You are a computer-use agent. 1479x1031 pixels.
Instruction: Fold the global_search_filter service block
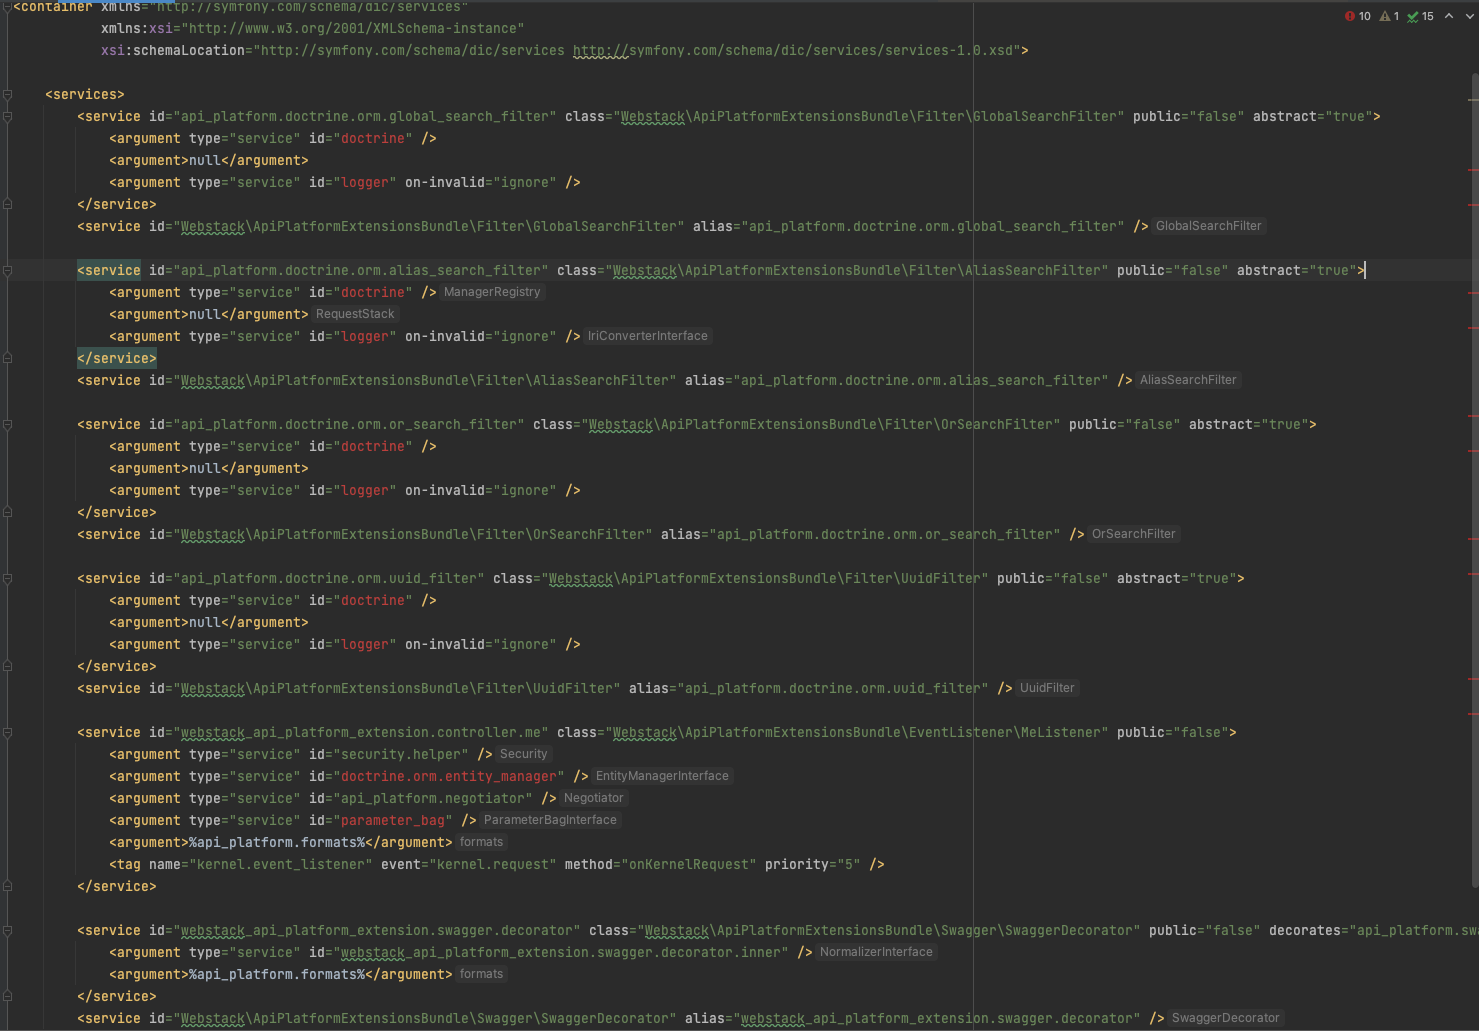point(7,117)
